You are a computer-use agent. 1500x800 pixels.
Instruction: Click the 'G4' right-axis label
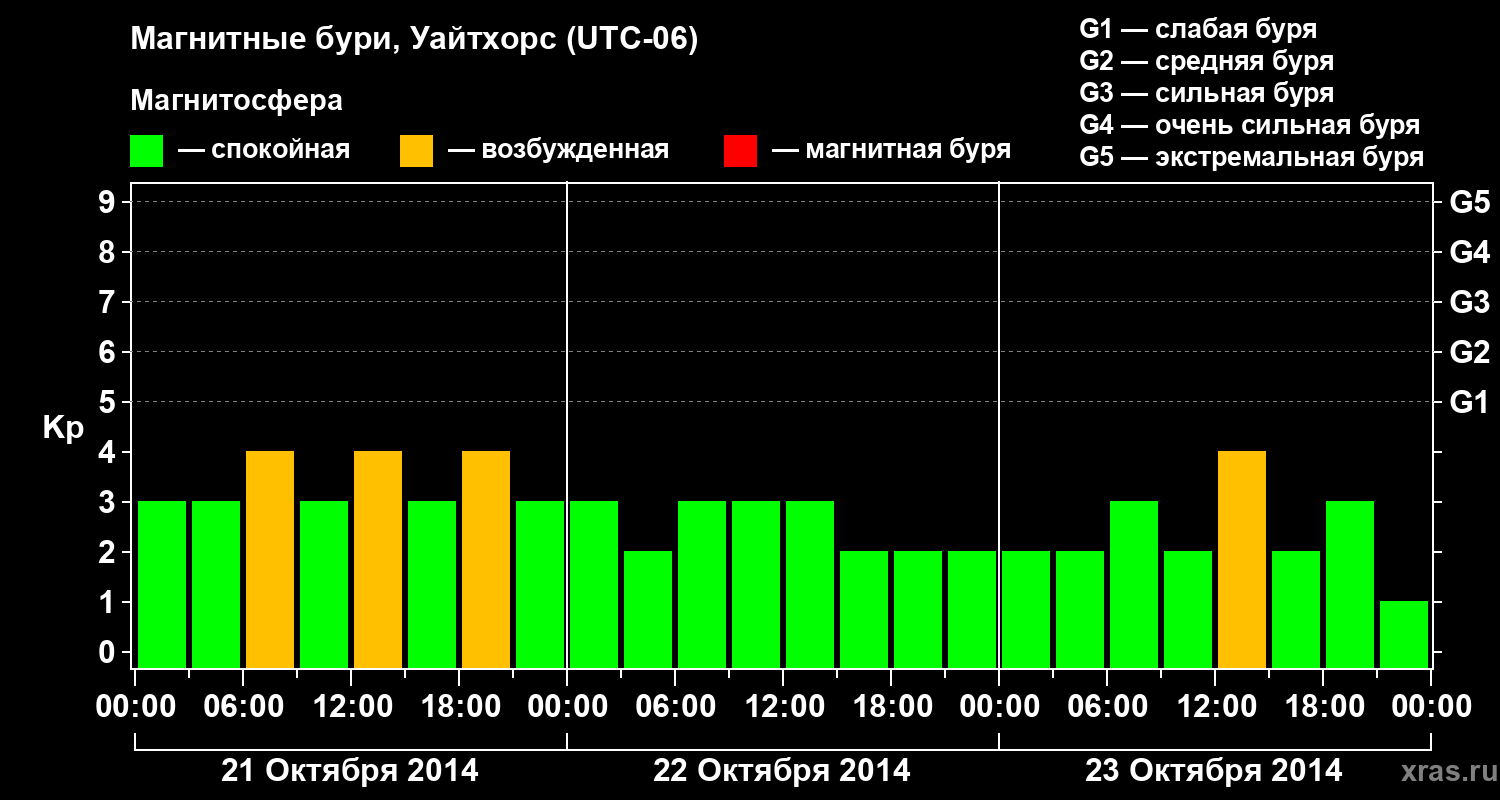(1469, 252)
